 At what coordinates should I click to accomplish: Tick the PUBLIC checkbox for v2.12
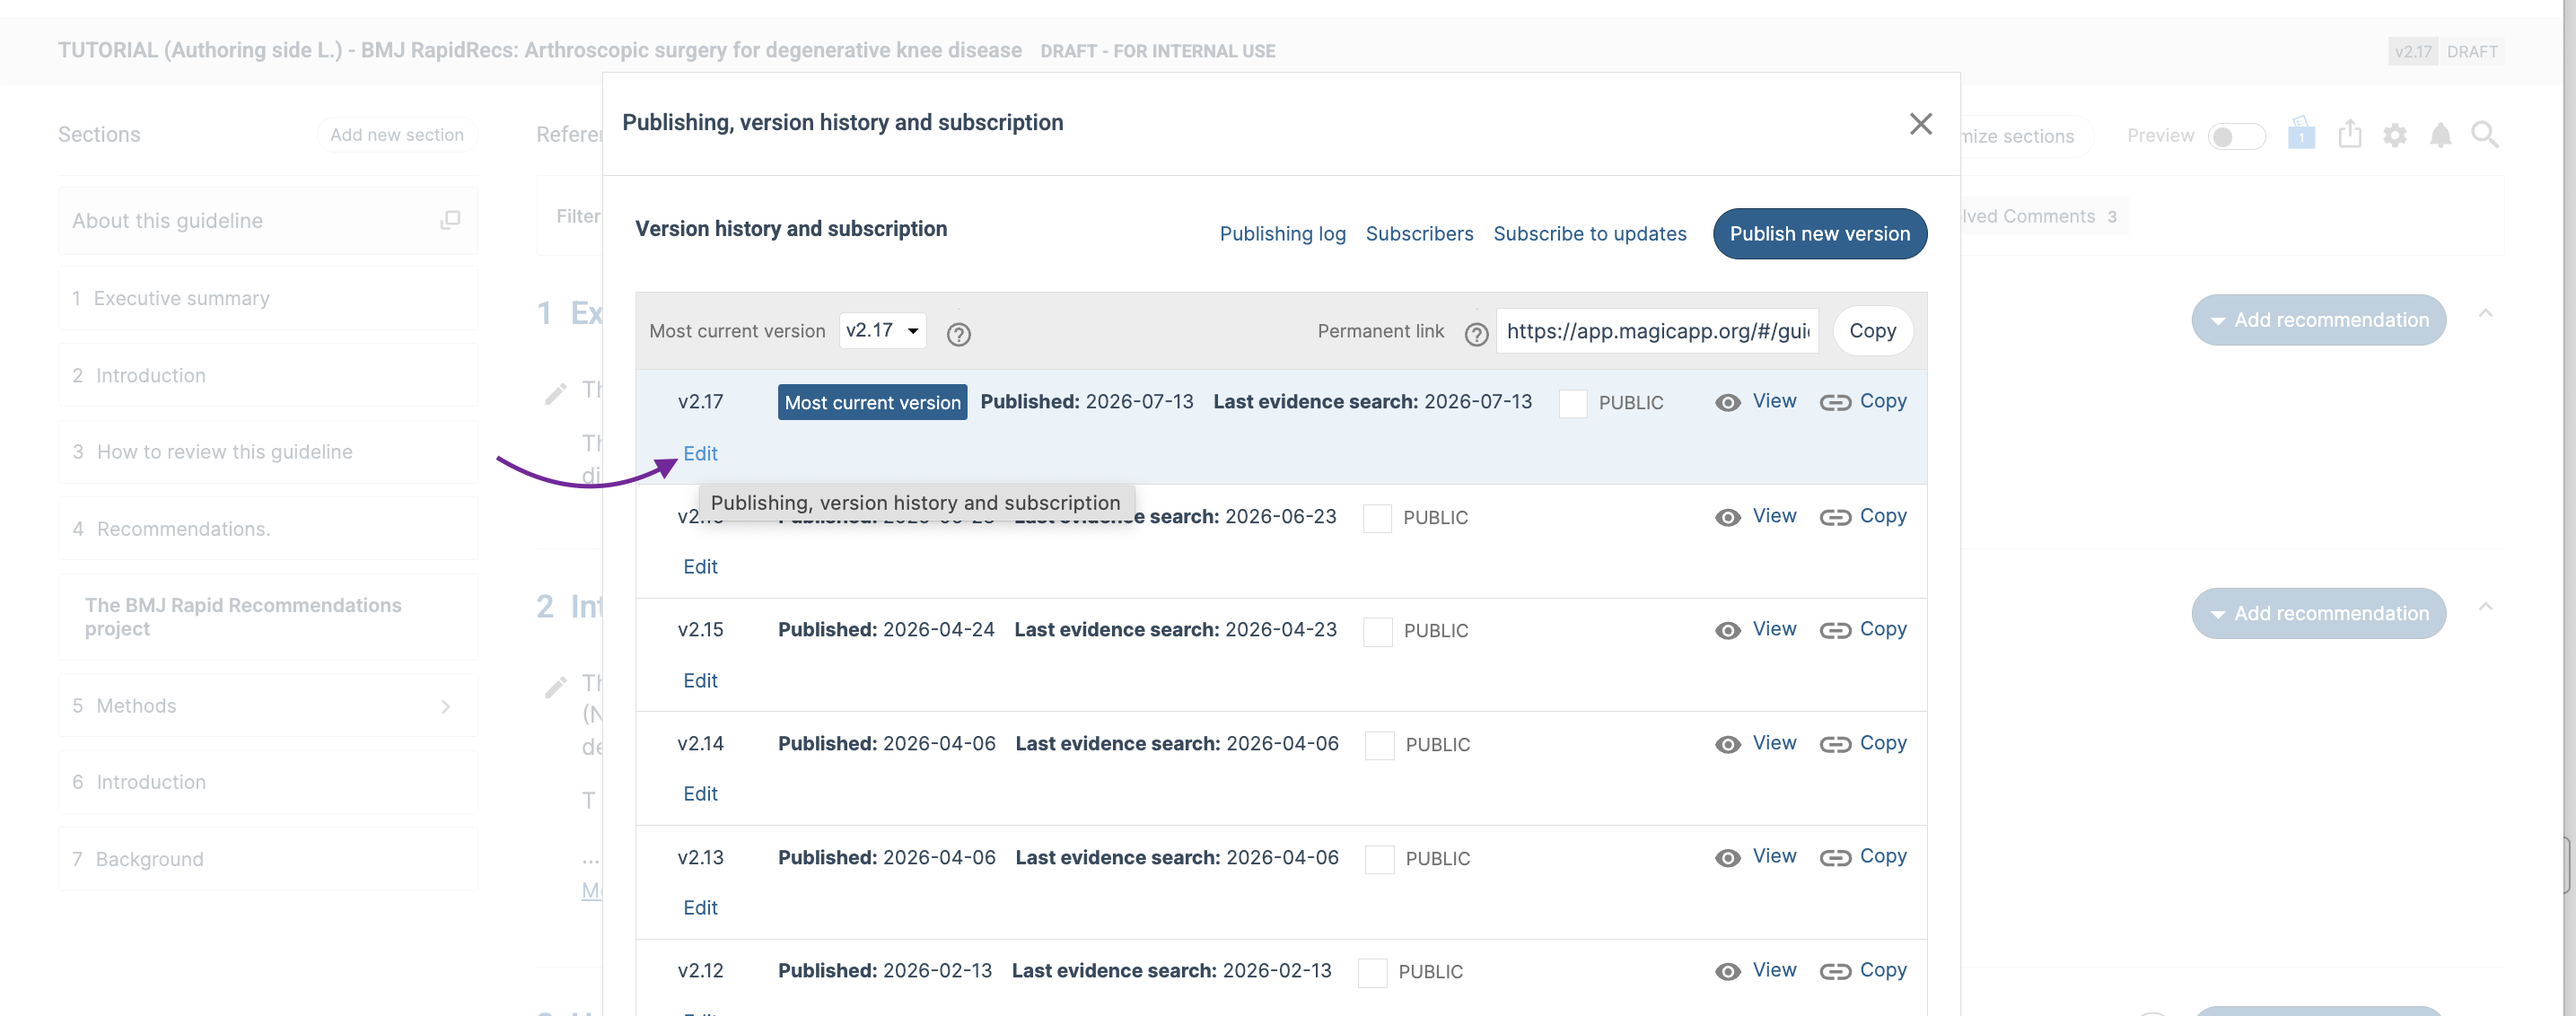1372,973
